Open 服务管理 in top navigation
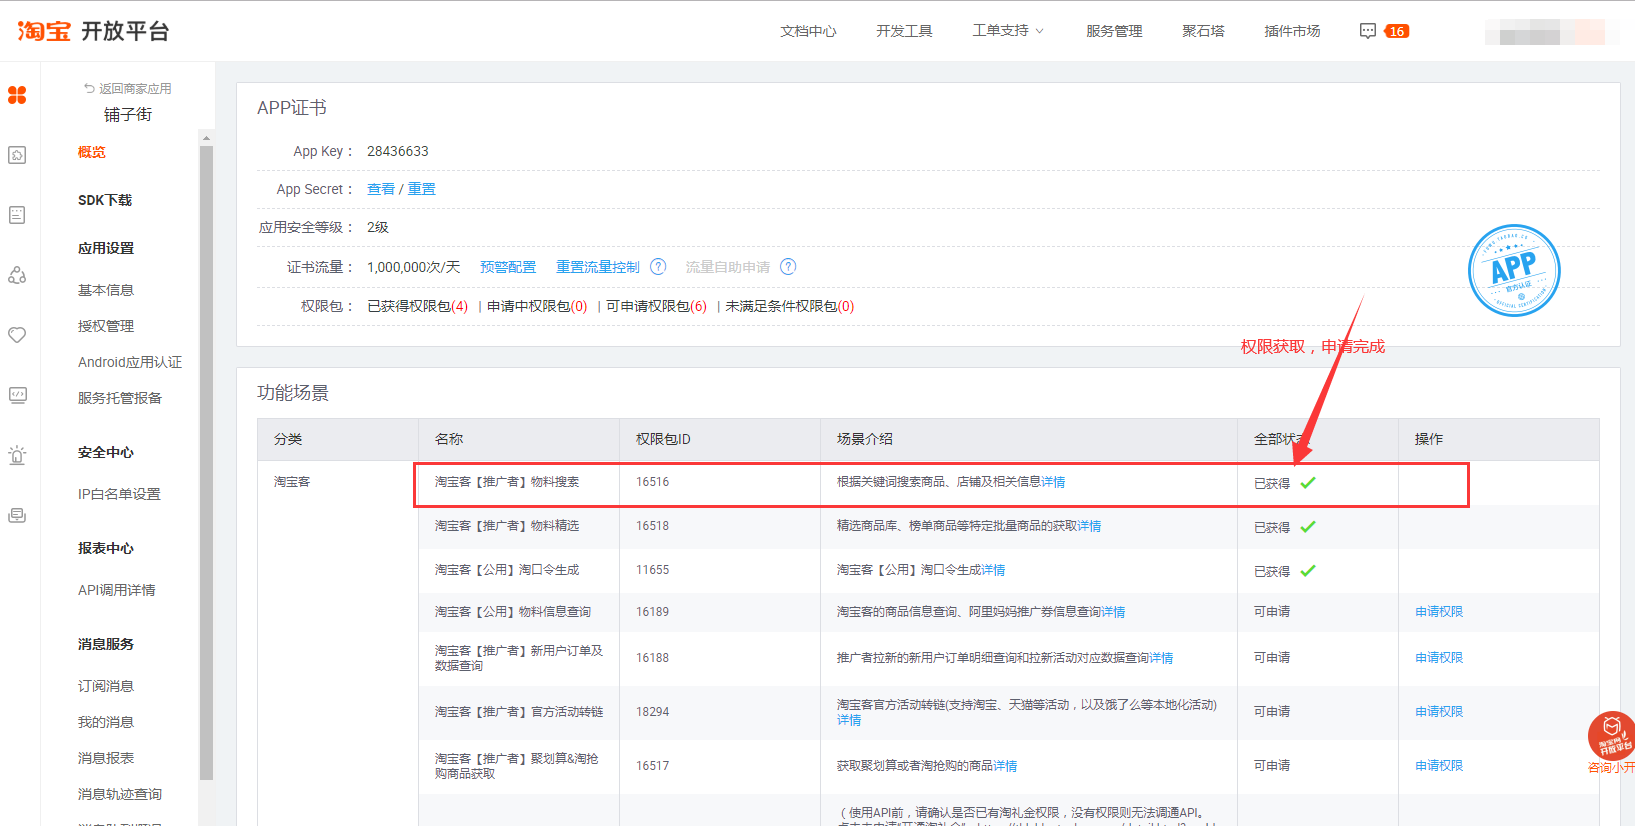 [1114, 31]
